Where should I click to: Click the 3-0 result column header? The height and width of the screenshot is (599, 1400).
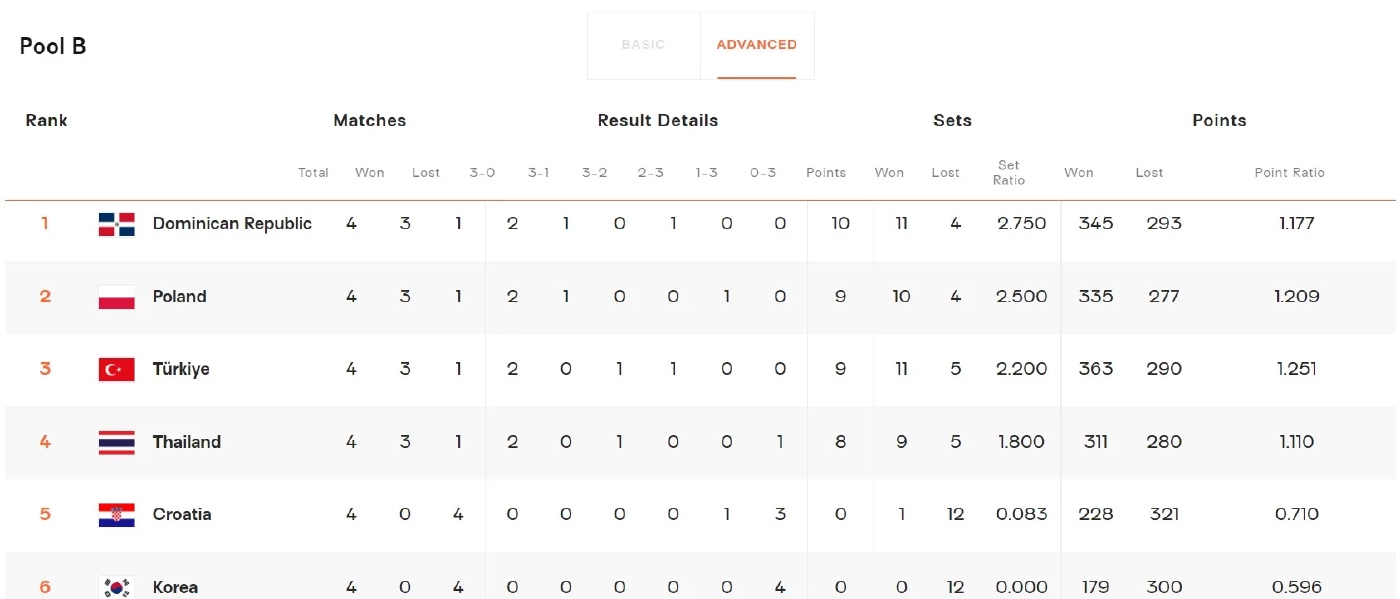tap(482, 173)
